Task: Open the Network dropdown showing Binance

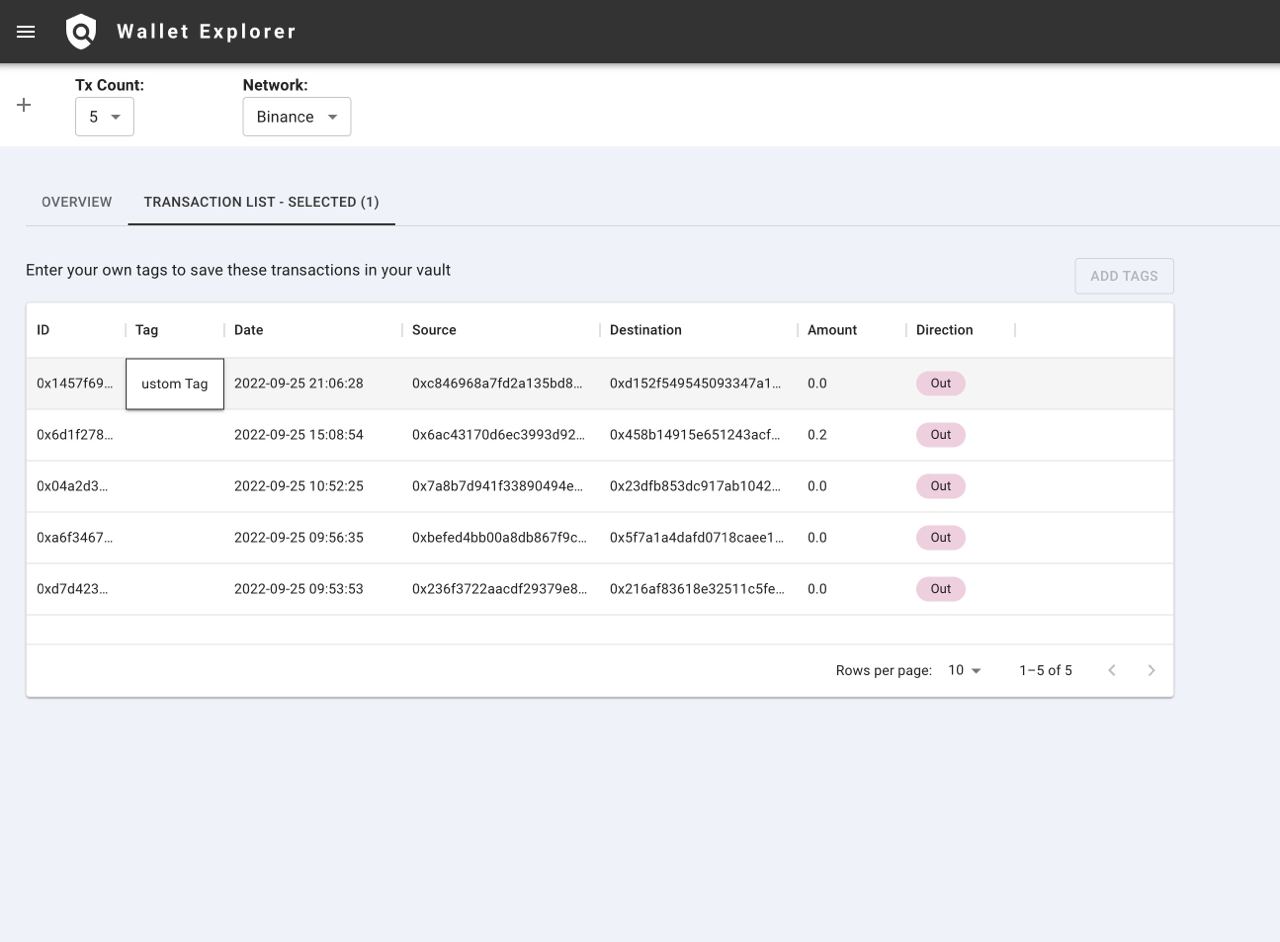Action: pos(296,116)
